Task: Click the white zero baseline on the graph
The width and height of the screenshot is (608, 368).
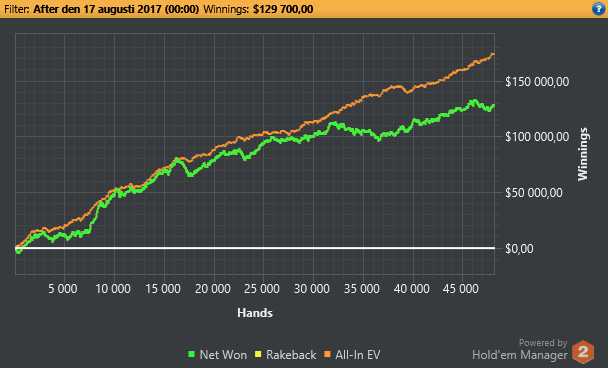Action: click(255, 248)
